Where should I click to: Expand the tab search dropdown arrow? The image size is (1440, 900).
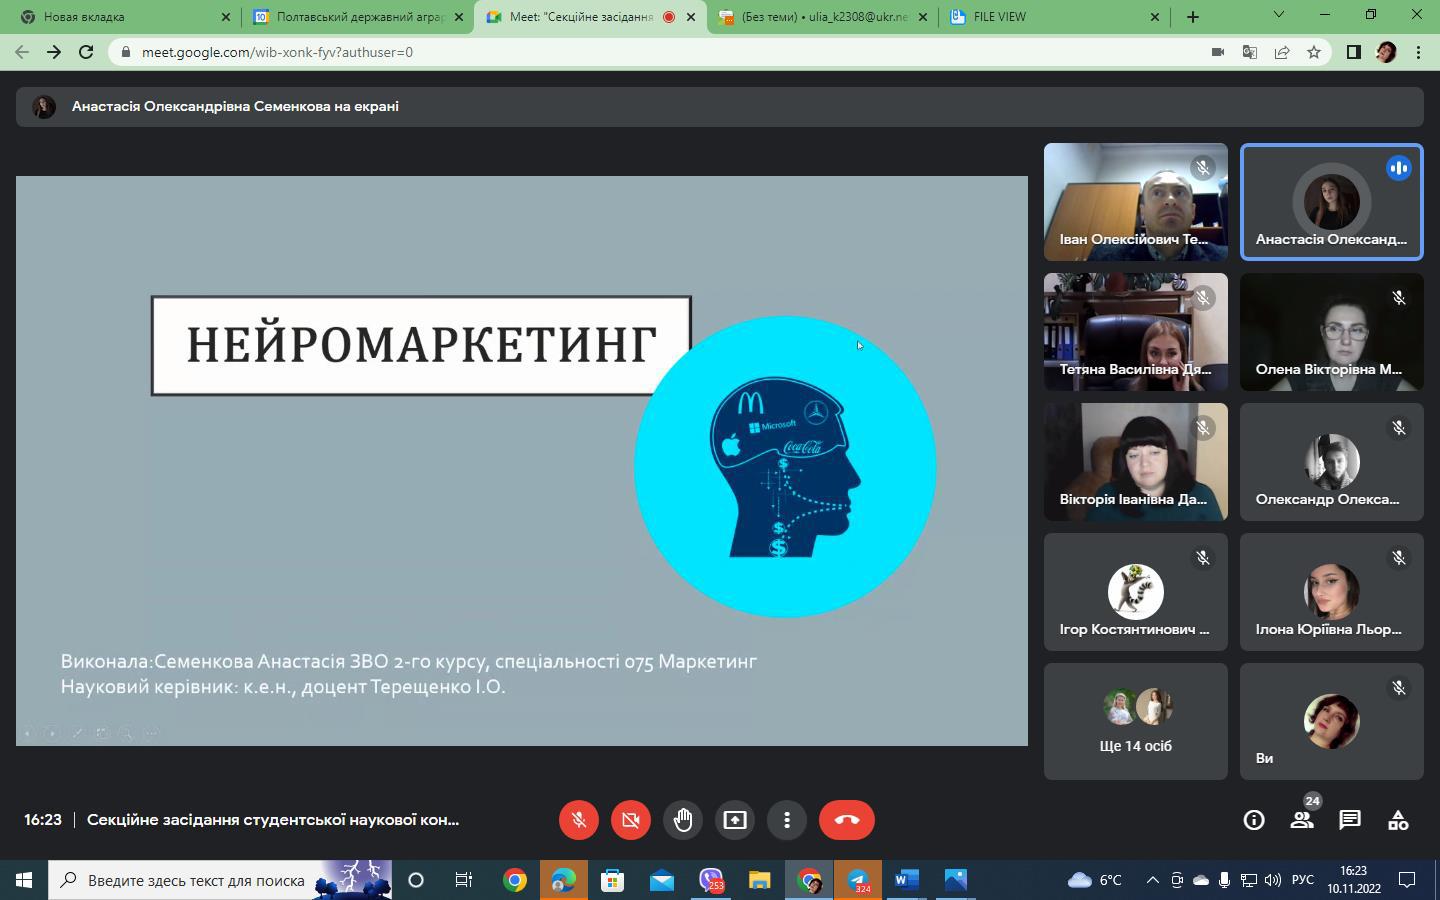coord(1278,15)
